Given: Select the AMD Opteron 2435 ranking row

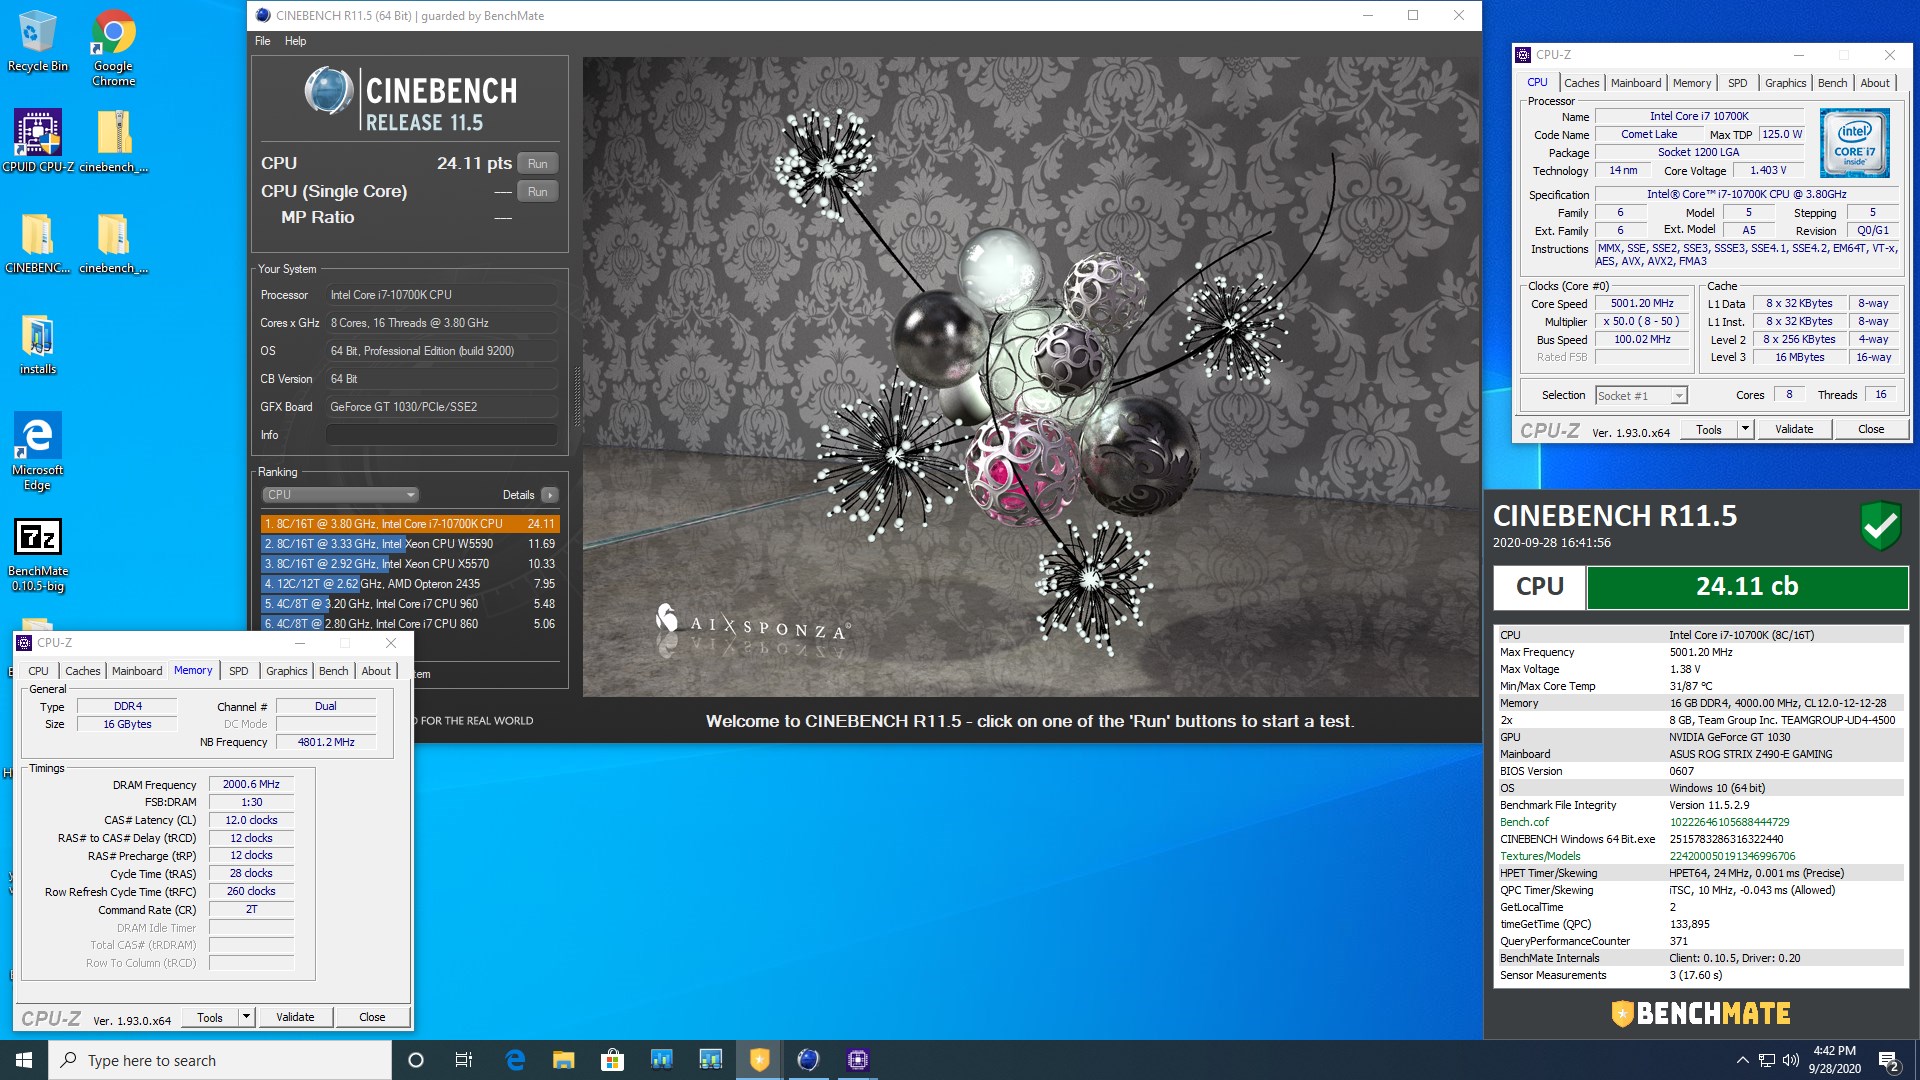Looking at the screenshot, I should click(x=410, y=584).
